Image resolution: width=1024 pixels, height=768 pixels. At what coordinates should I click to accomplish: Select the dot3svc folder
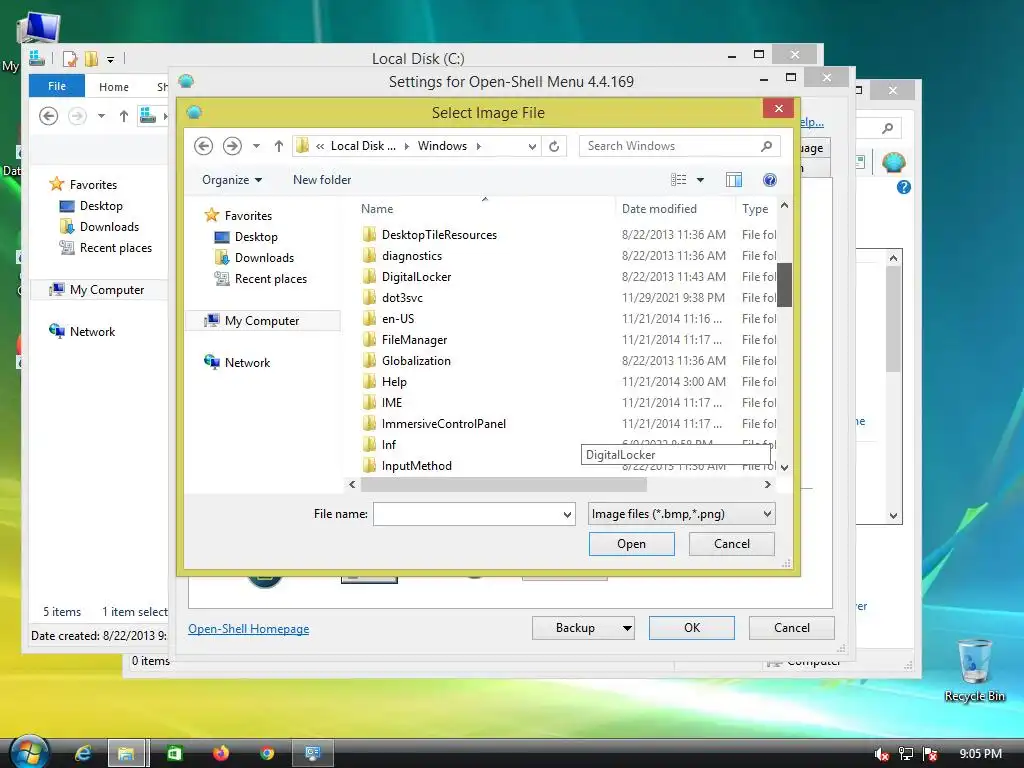click(402, 297)
